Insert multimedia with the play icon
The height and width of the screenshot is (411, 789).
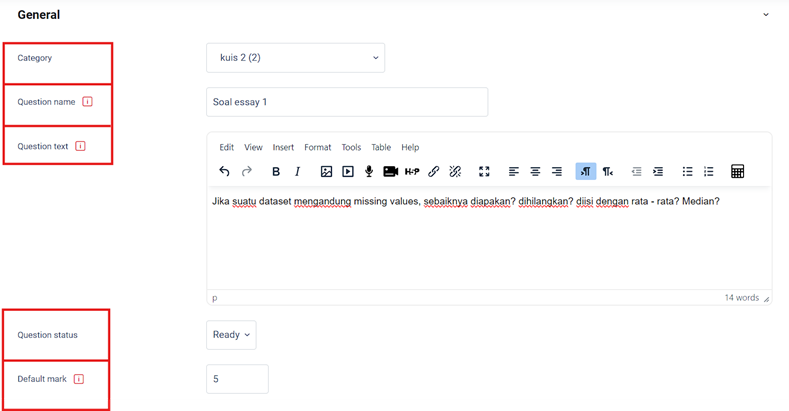tap(348, 172)
